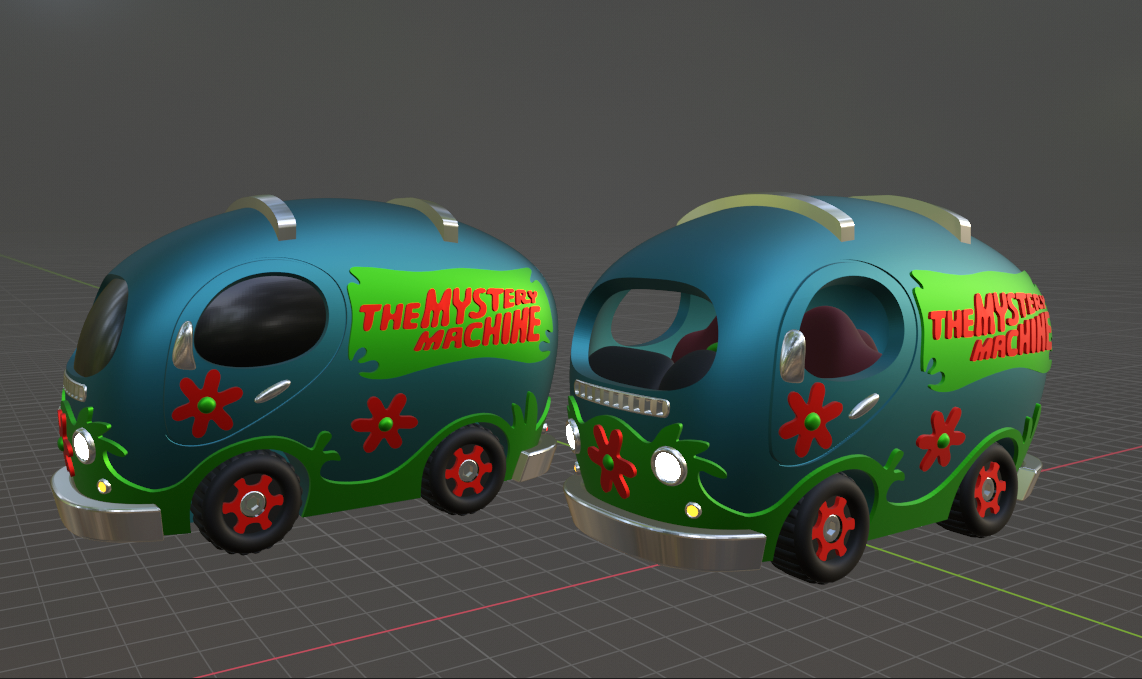Select the left van's Mystery Machine sign
Image resolution: width=1142 pixels, height=679 pixels.
tap(450, 321)
